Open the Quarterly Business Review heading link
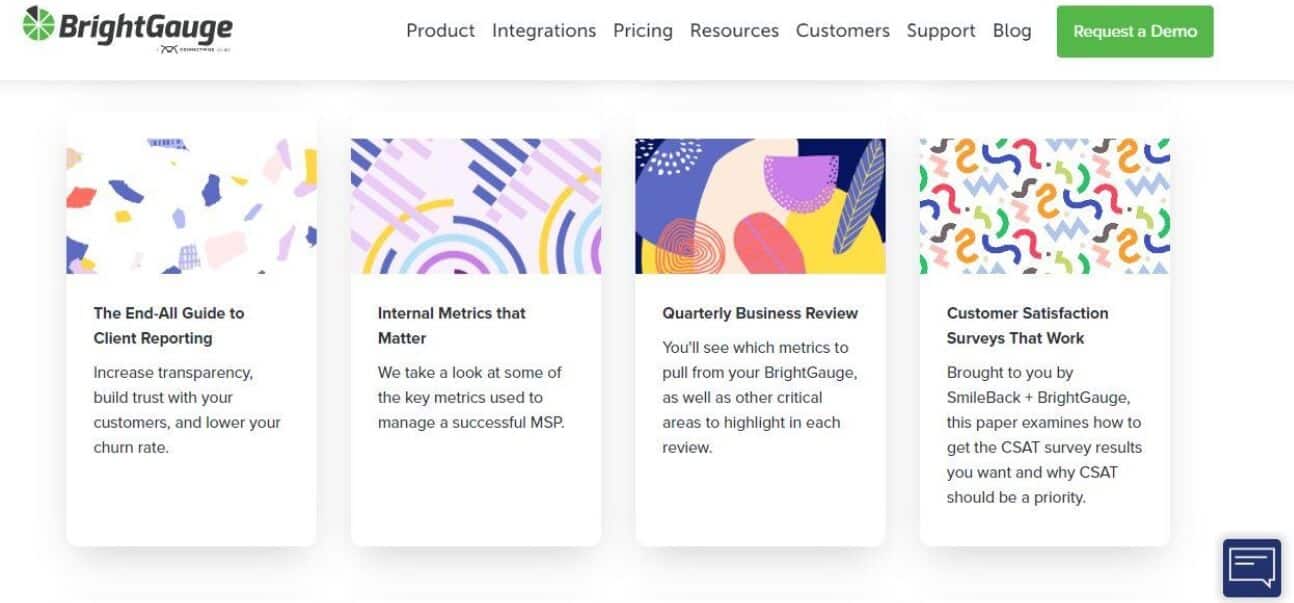This screenshot has height=603, width=1294. (x=759, y=313)
